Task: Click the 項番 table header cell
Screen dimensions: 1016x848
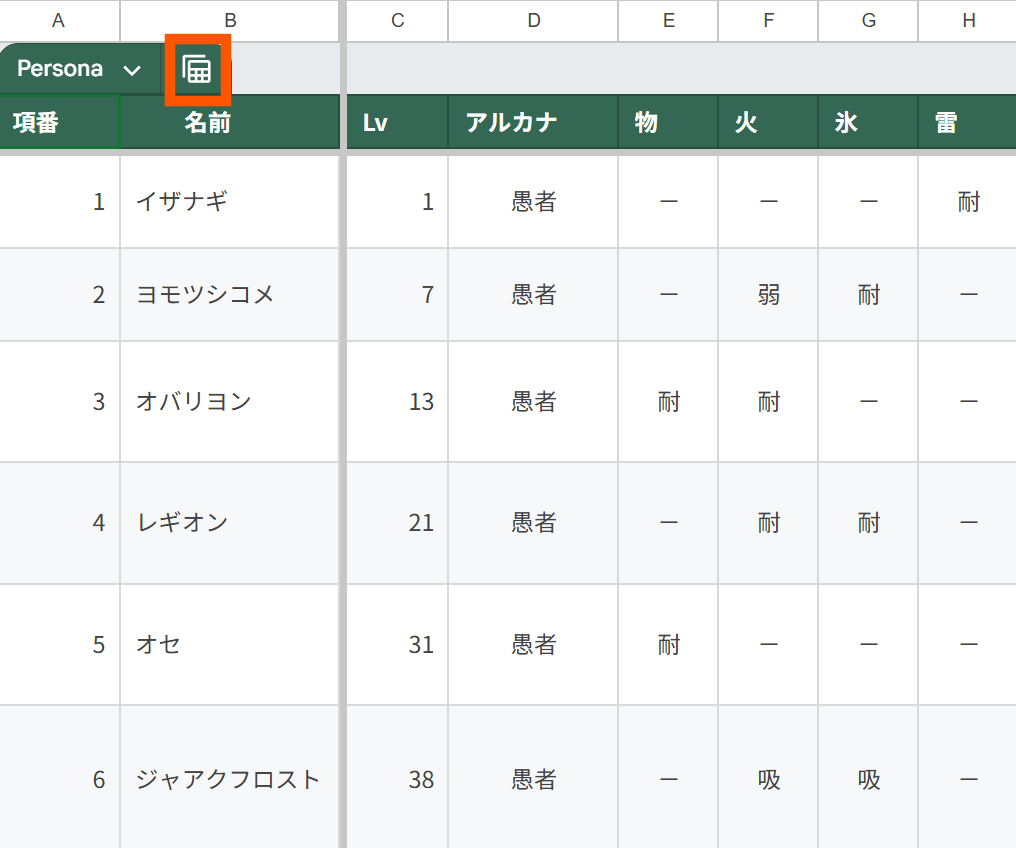Action: tap(59, 122)
